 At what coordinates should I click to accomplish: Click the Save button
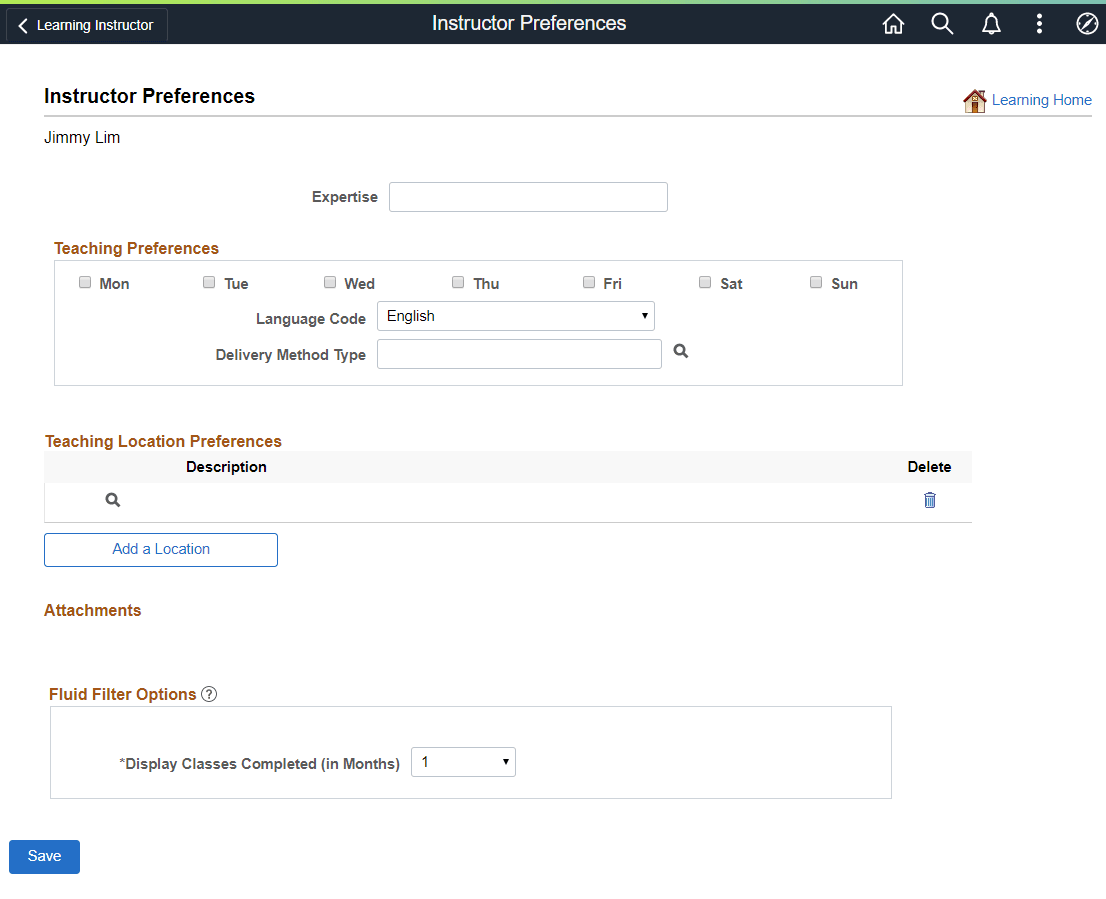(44, 856)
